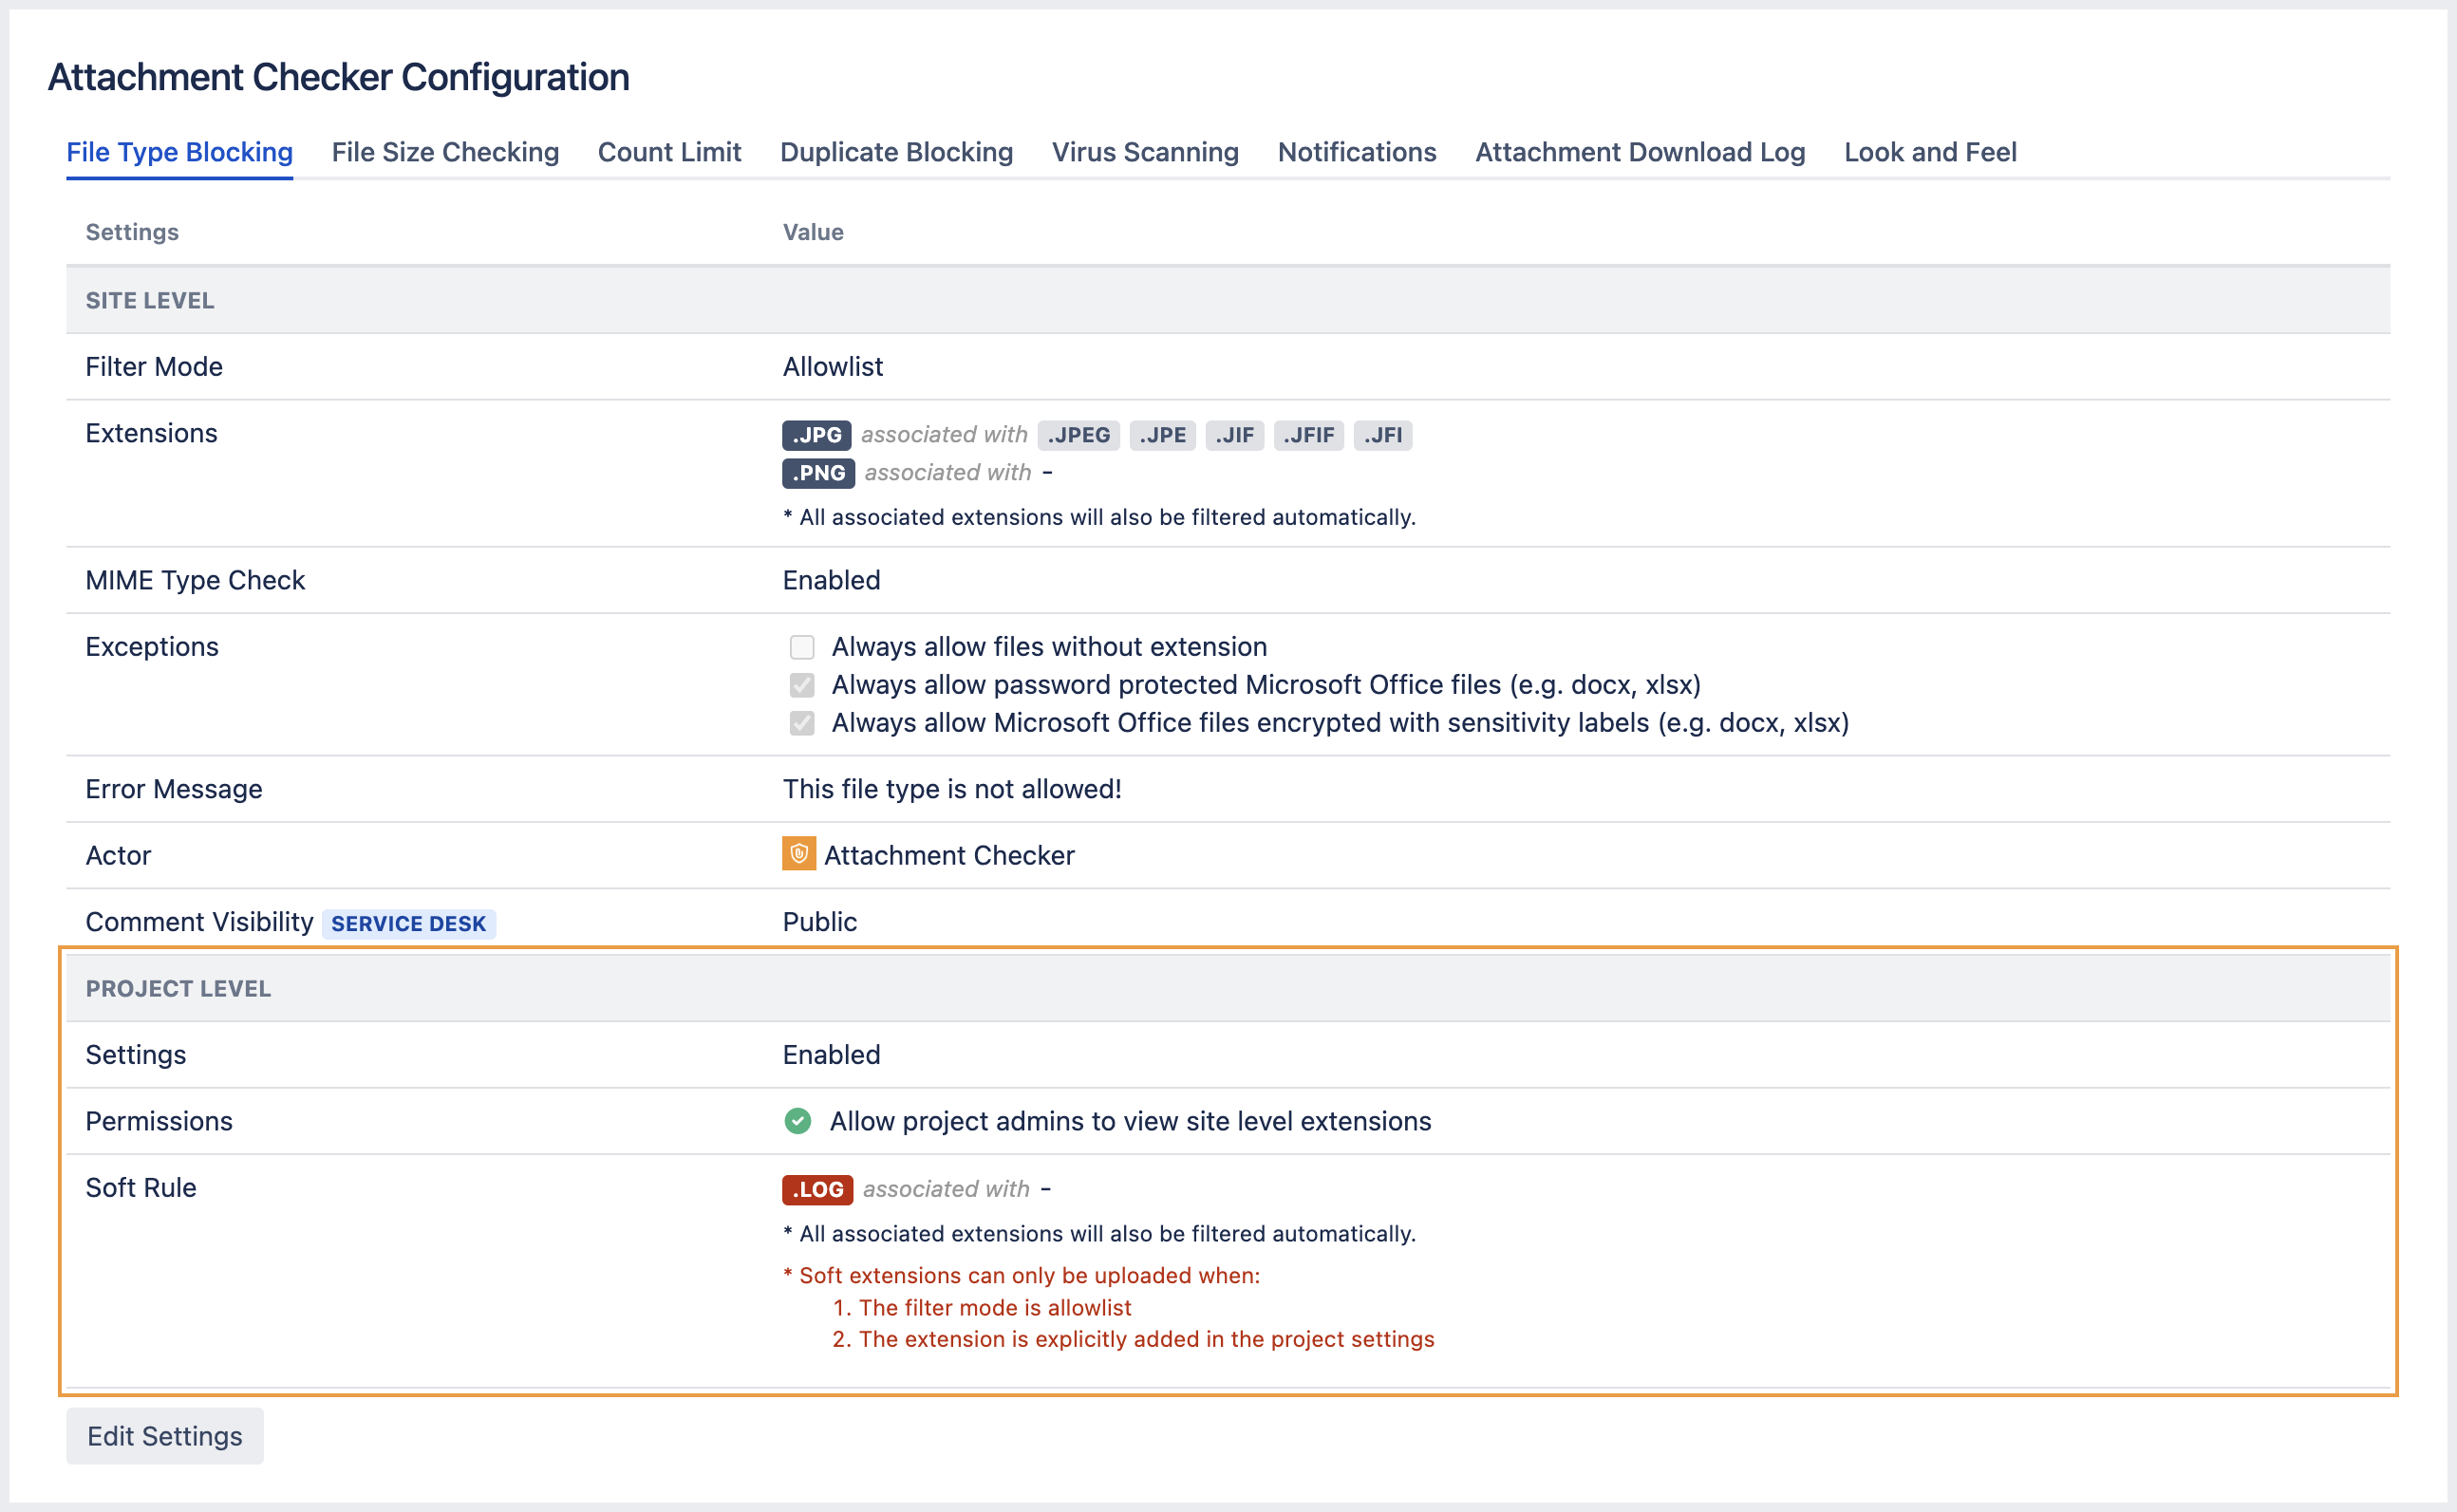Image resolution: width=2457 pixels, height=1512 pixels.
Task: Select the .PNG extension badge
Action: point(817,472)
